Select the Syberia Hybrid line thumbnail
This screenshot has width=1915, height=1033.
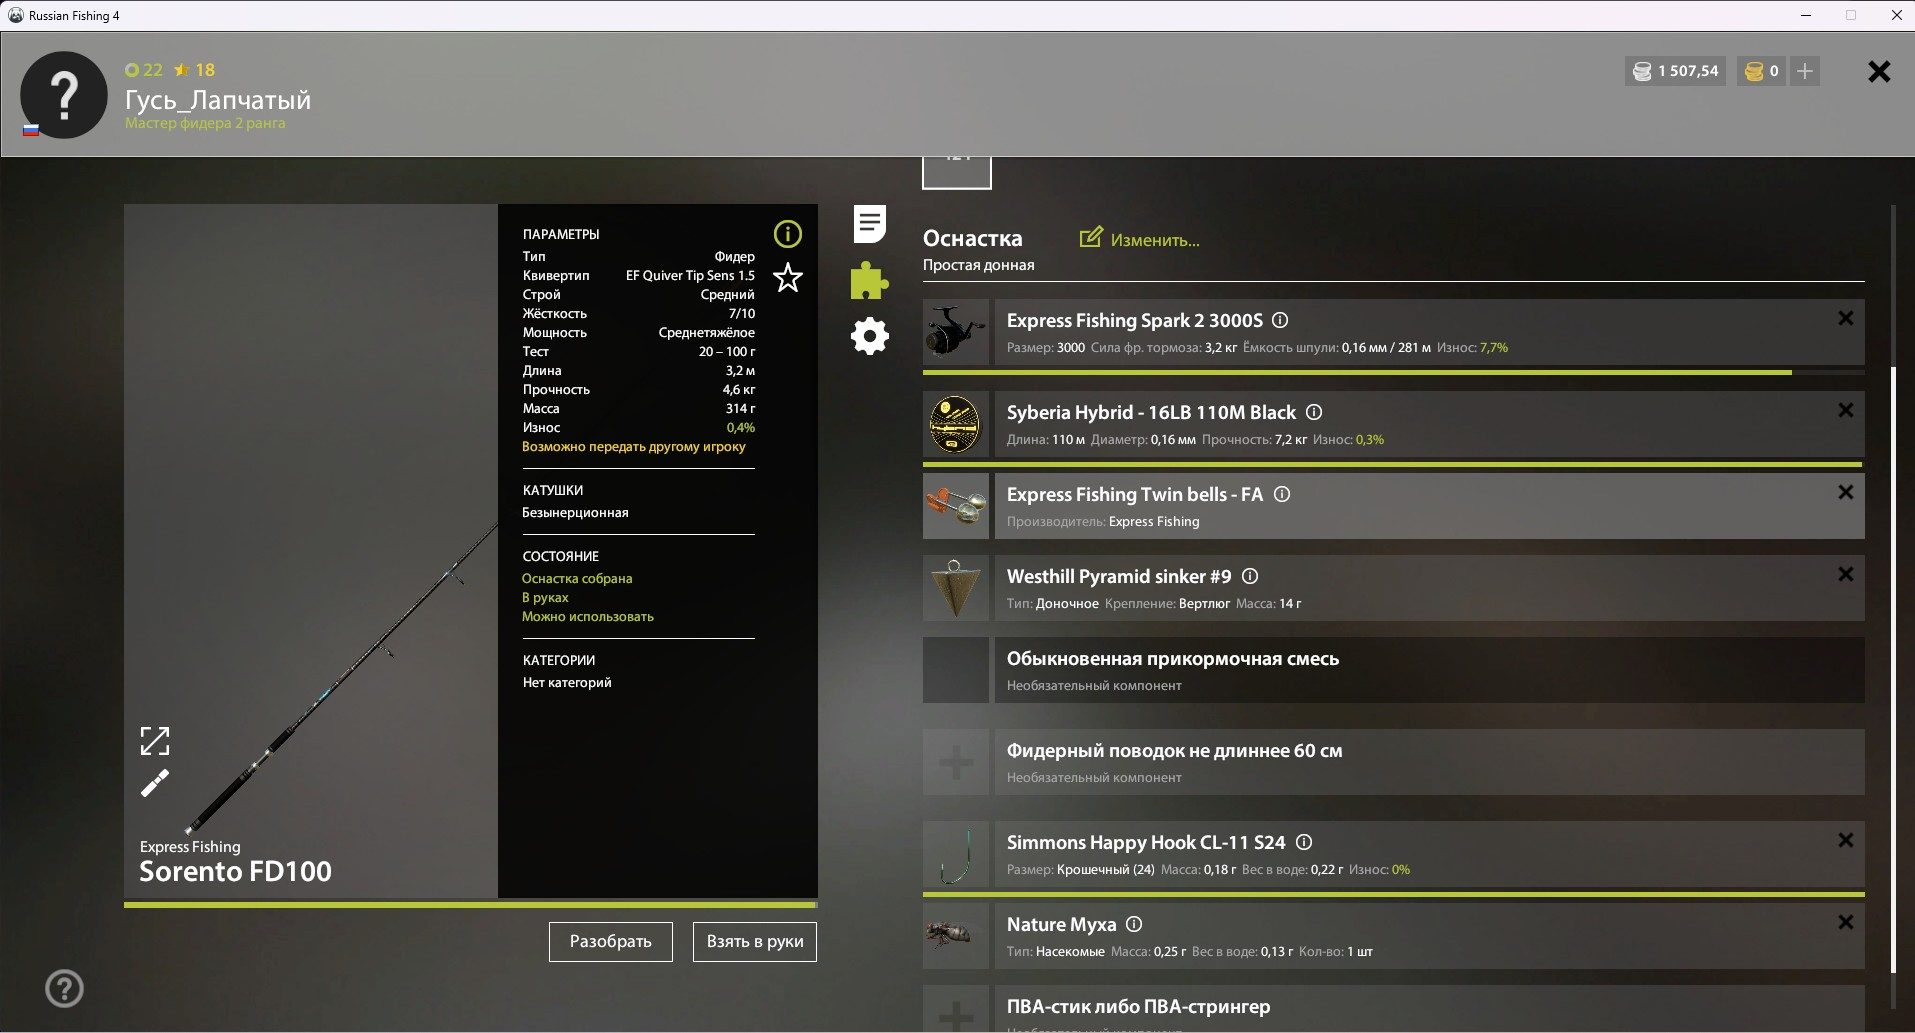(x=956, y=424)
